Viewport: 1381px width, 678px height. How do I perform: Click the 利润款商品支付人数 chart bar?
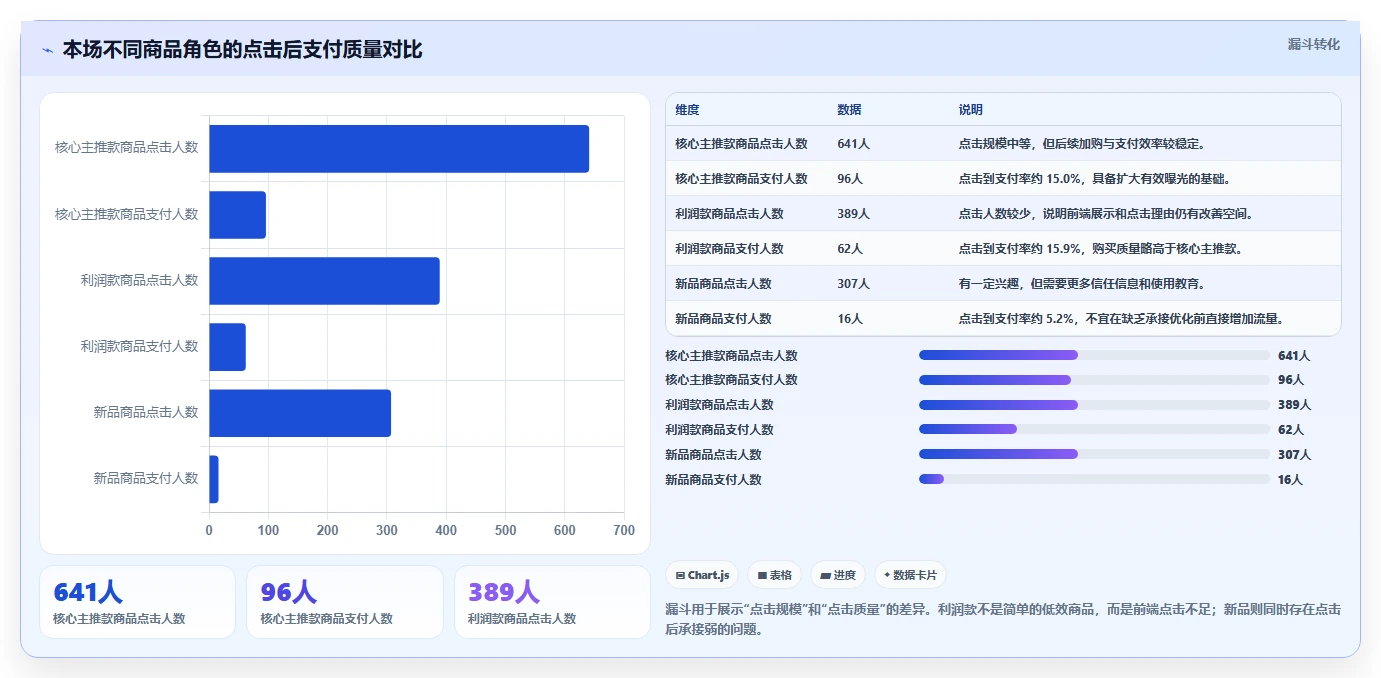click(x=227, y=346)
